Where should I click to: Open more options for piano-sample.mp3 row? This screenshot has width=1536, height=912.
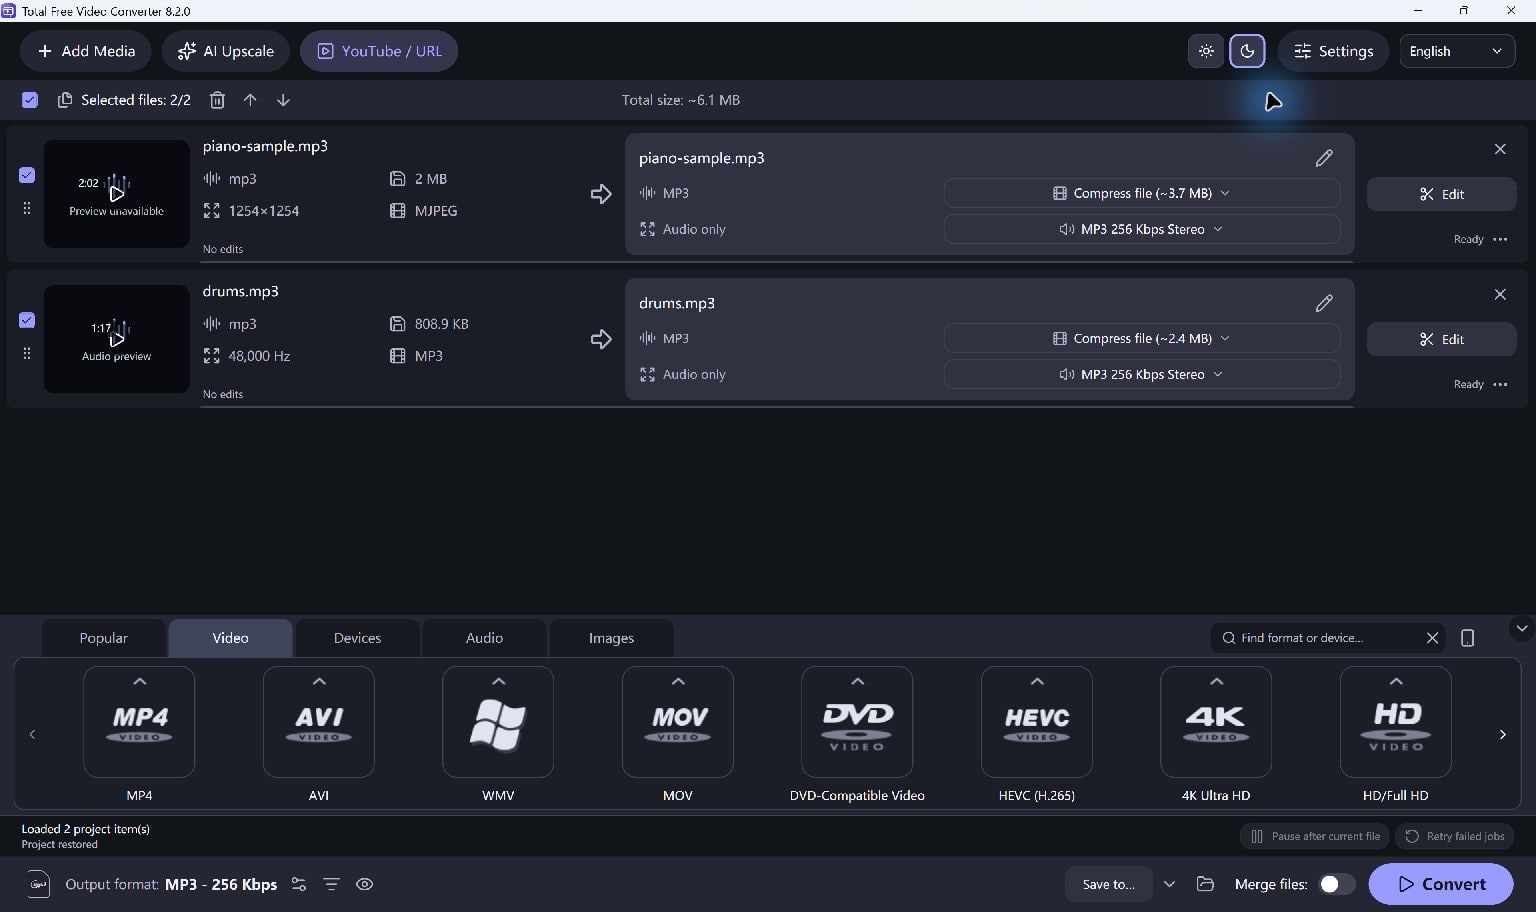coord(1500,239)
